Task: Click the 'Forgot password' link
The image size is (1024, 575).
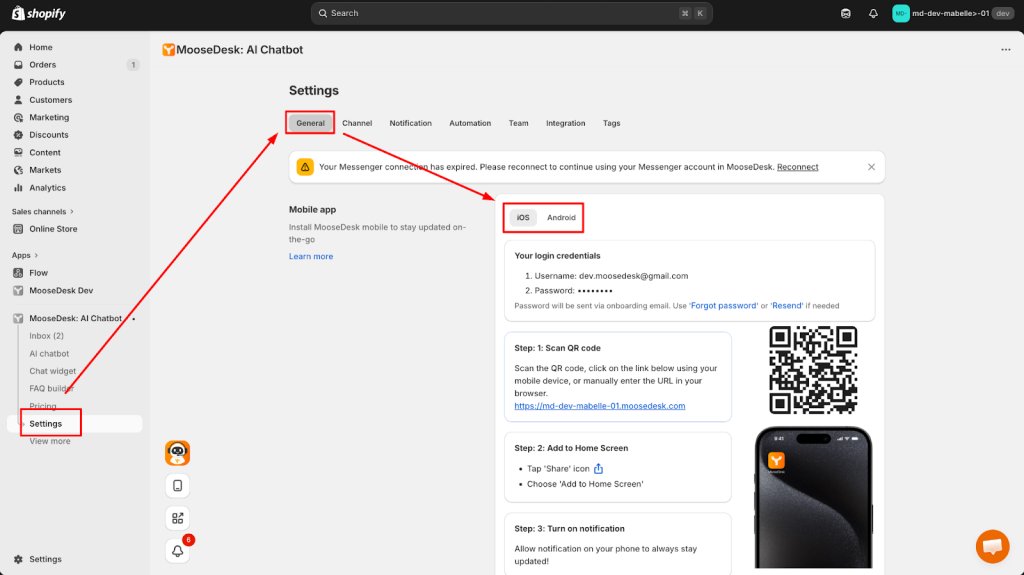Action: point(724,306)
